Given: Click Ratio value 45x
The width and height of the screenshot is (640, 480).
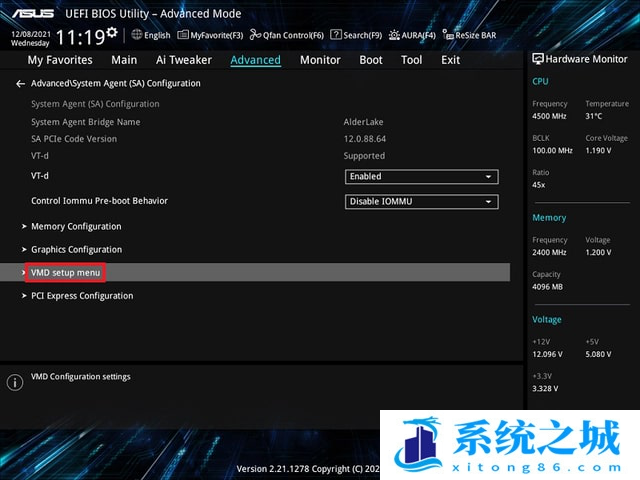Looking at the screenshot, I should click(538, 185).
